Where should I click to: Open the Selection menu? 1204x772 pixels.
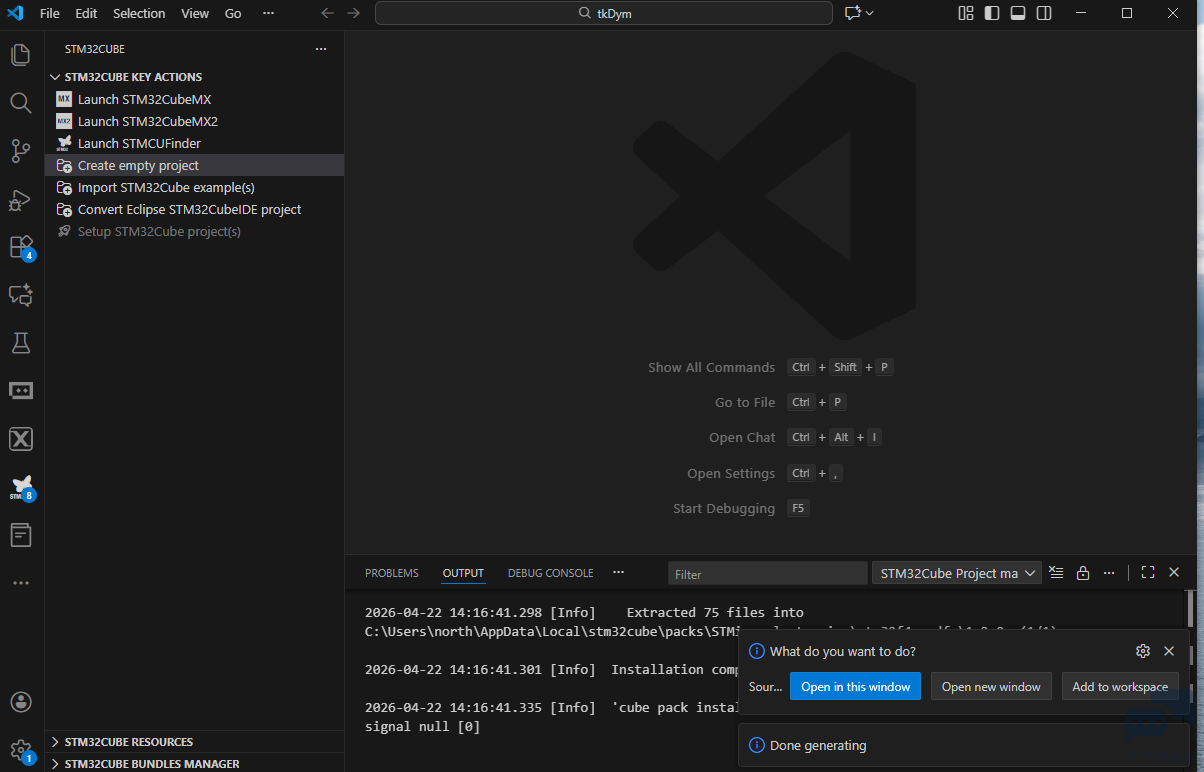139,13
